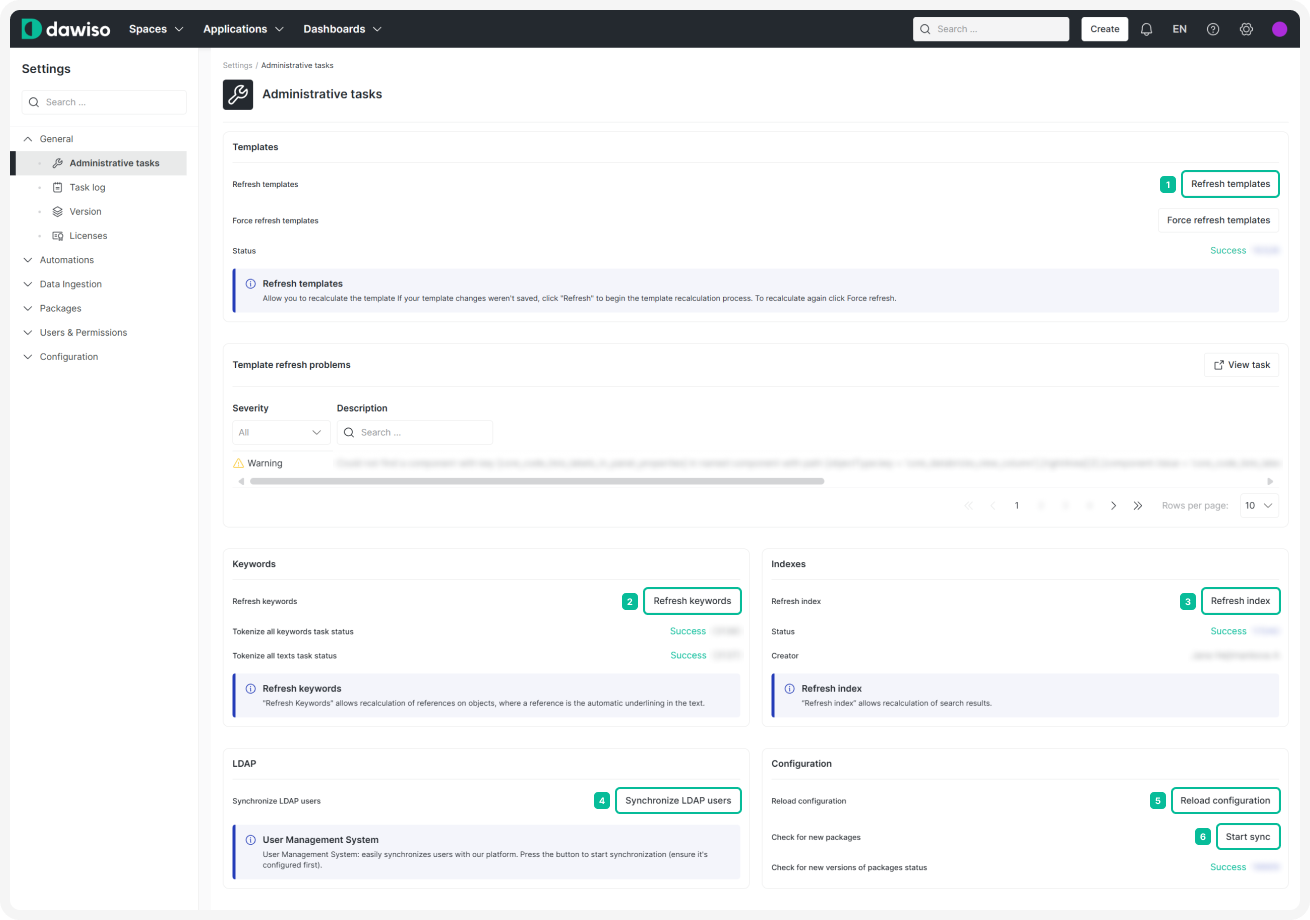Open the purple user avatar menu
1310x920 pixels.
[x=1279, y=29]
